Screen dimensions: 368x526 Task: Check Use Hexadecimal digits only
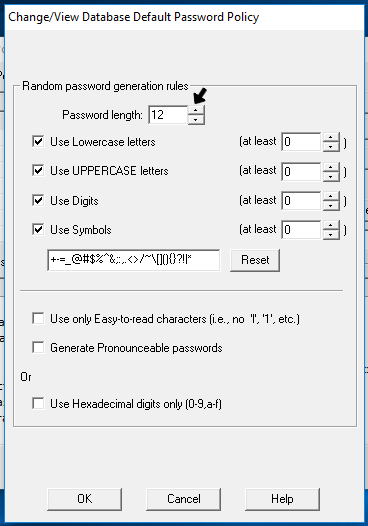(x=38, y=403)
